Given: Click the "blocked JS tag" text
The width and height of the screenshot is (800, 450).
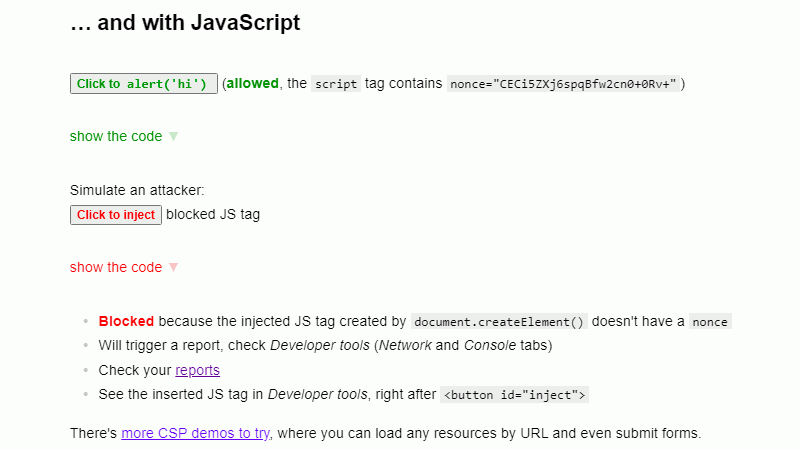Looking at the screenshot, I should coord(213,215).
